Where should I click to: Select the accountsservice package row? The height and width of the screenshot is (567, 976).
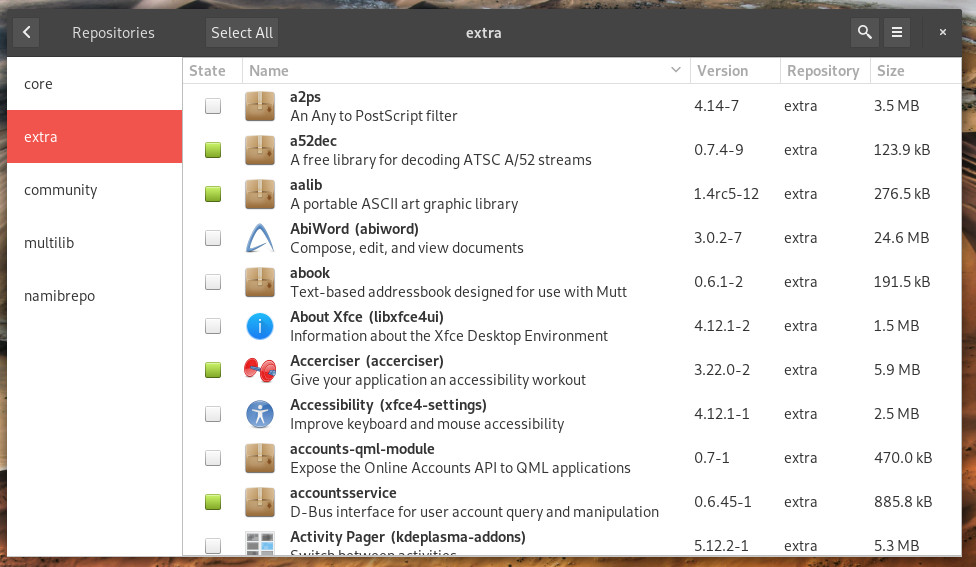coord(571,502)
